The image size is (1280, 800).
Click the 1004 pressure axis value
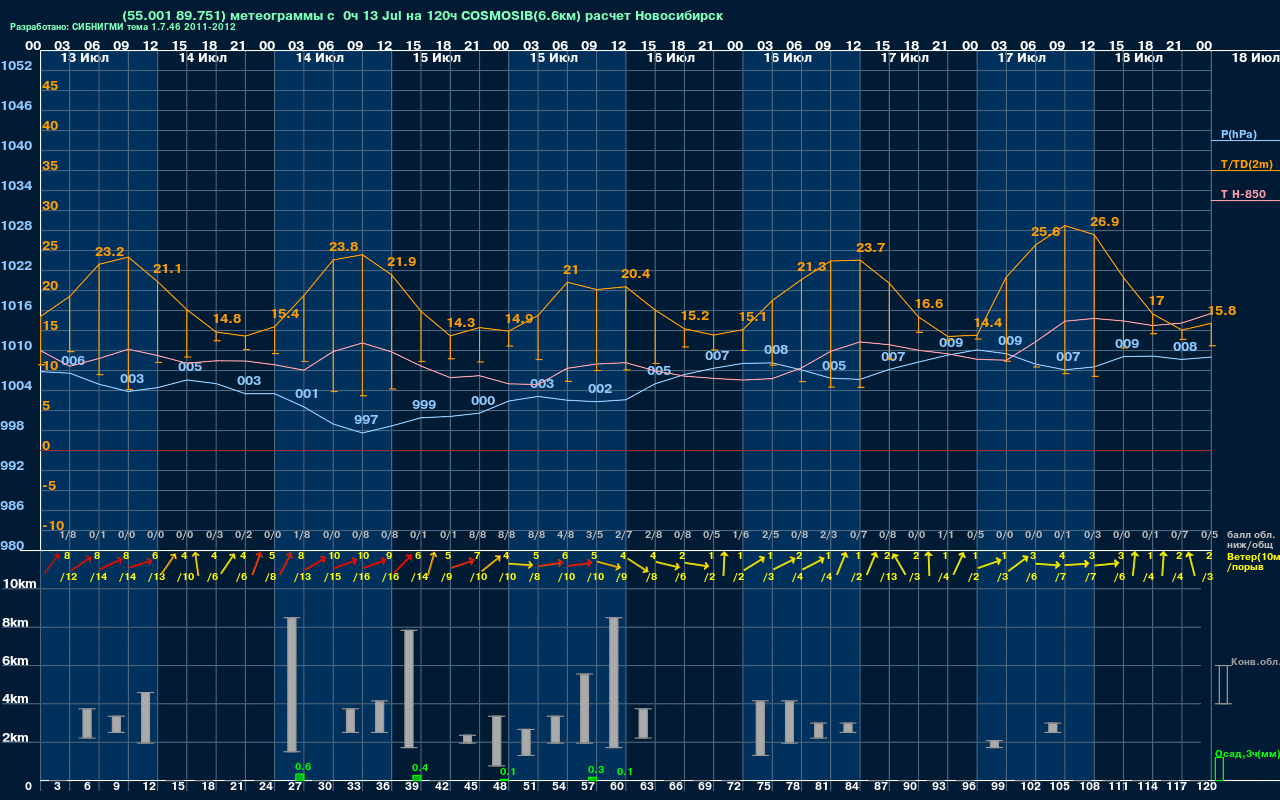(16, 386)
